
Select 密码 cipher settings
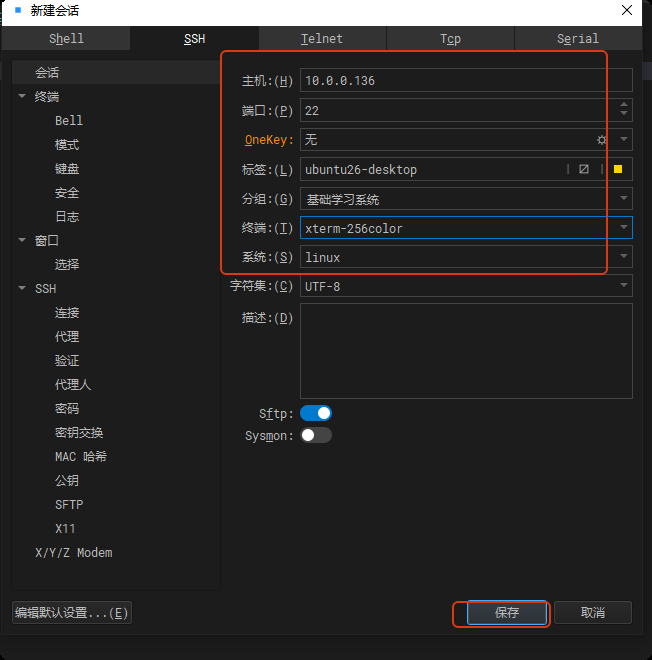pos(67,408)
